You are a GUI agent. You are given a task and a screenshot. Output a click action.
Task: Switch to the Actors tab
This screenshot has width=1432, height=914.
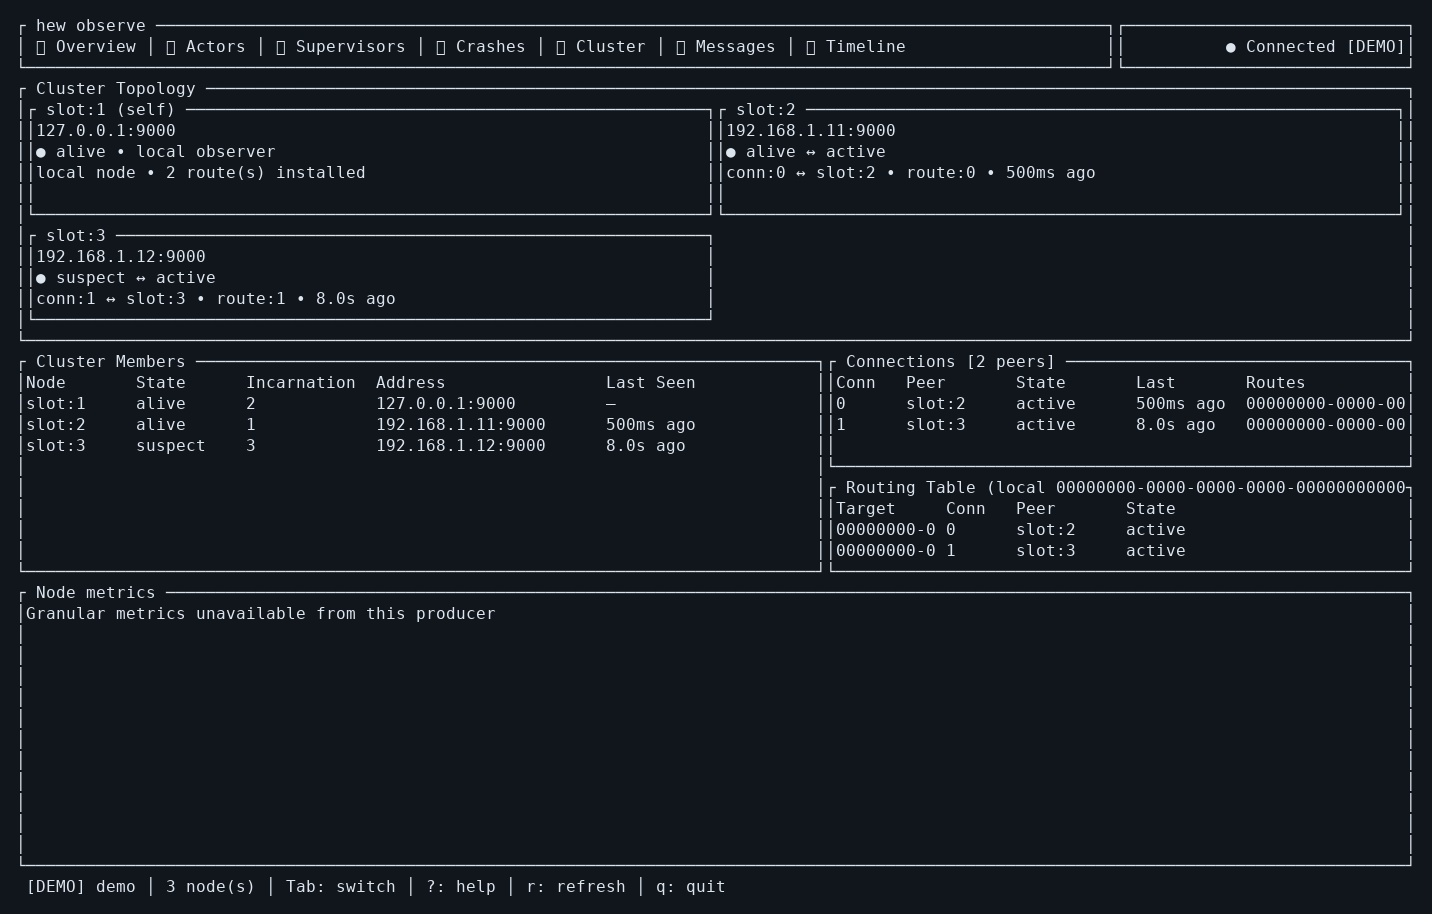pyautogui.click(x=206, y=47)
